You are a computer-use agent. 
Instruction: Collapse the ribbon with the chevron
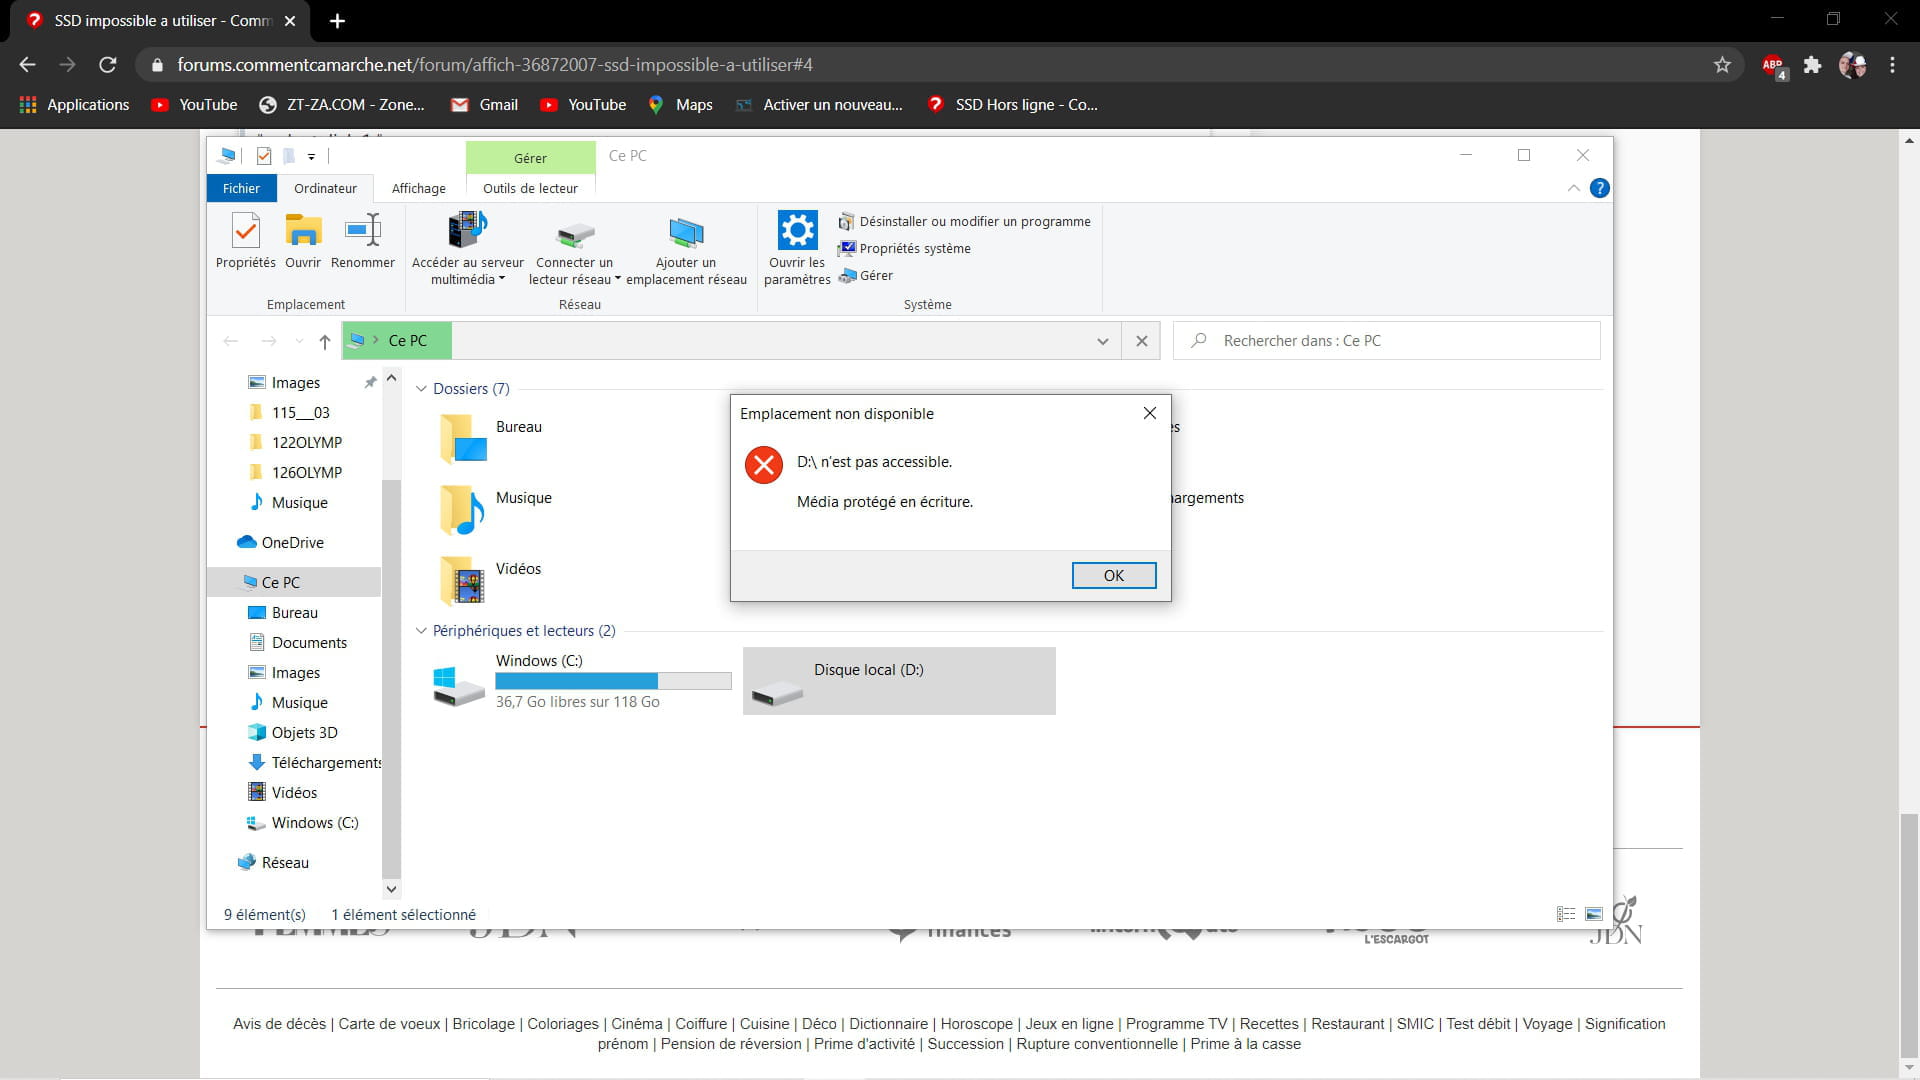pos(1573,188)
